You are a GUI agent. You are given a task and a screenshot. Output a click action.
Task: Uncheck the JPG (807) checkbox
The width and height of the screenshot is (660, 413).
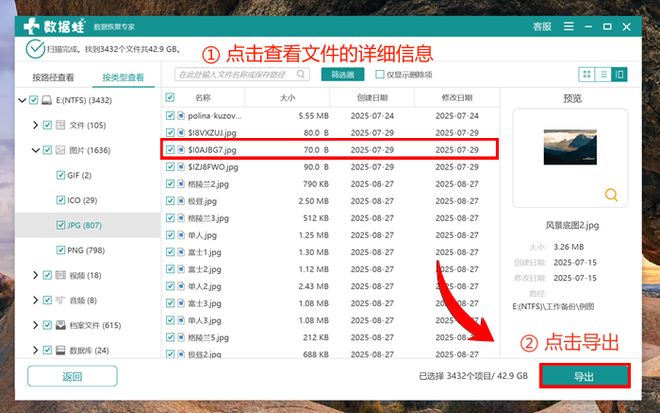[61, 225]
